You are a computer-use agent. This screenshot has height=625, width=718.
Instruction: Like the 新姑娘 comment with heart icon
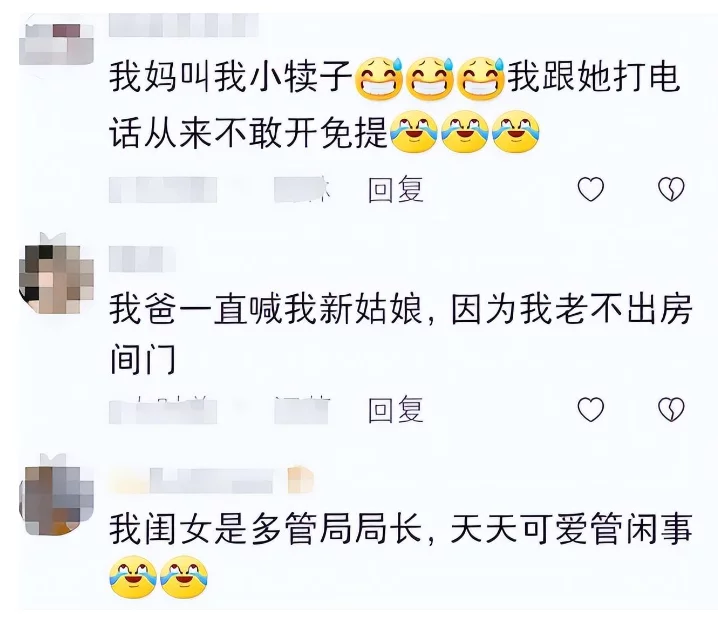(x=591, y=409)
